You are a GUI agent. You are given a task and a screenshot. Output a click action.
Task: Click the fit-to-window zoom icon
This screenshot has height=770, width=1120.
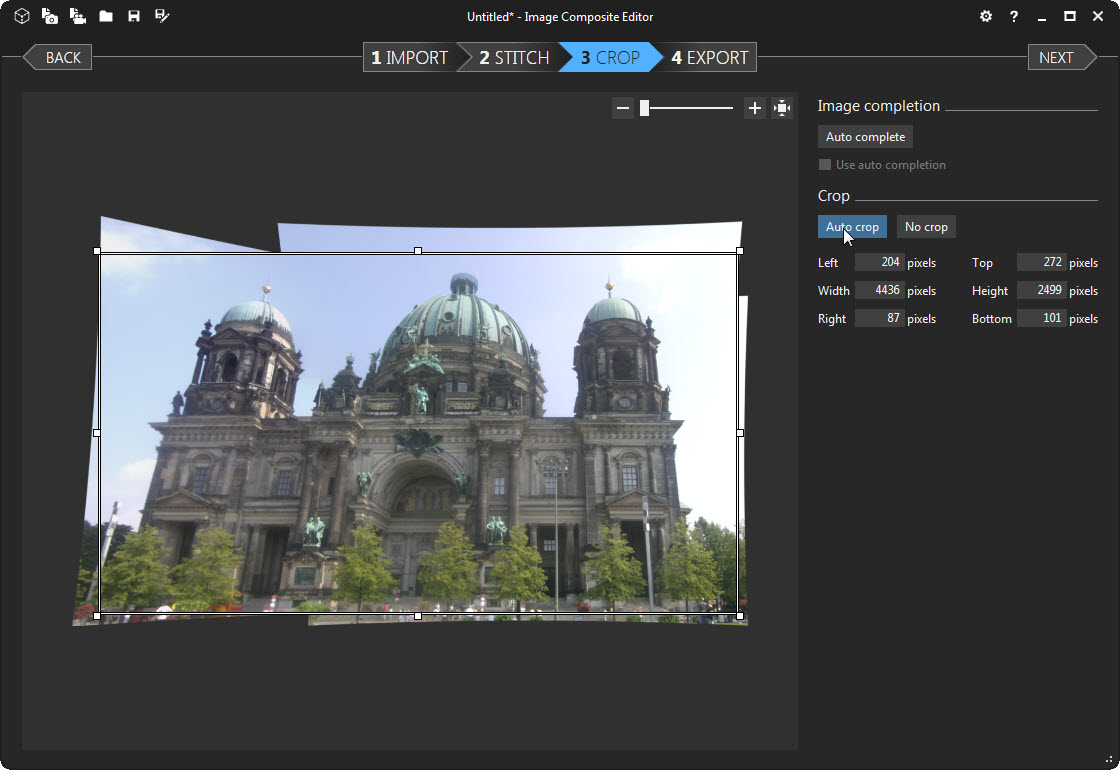point(781,108)
